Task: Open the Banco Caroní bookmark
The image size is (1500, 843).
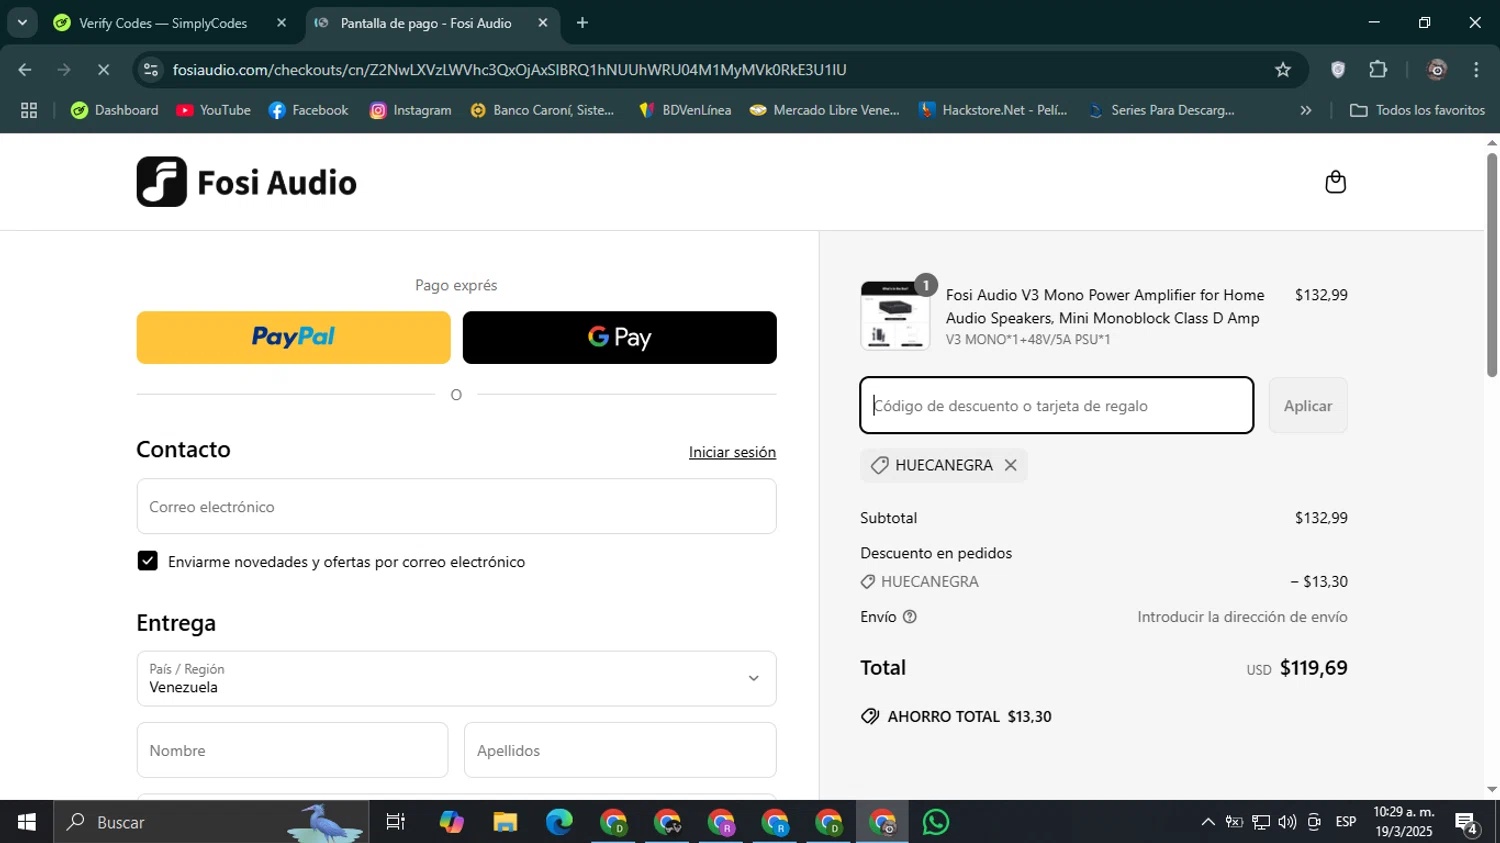Action: (x=542, y=110)
